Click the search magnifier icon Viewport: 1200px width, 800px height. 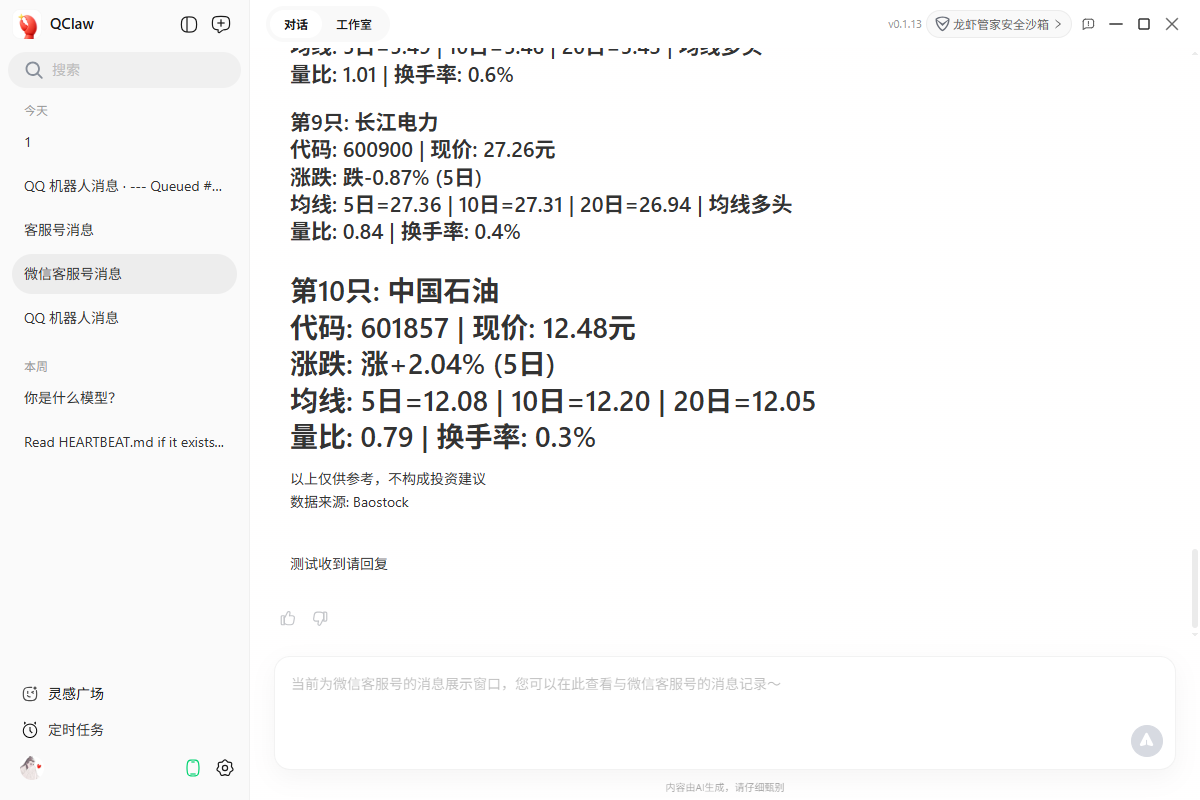click(x=34, y=70)
